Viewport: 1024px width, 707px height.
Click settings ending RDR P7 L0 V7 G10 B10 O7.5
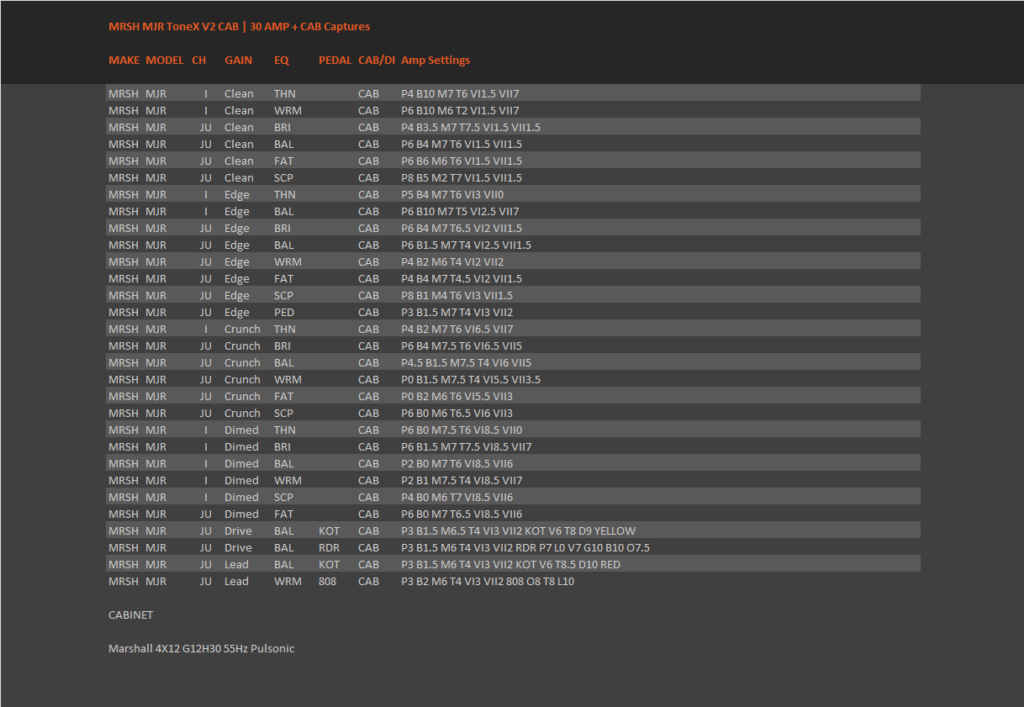coord(526,548)
